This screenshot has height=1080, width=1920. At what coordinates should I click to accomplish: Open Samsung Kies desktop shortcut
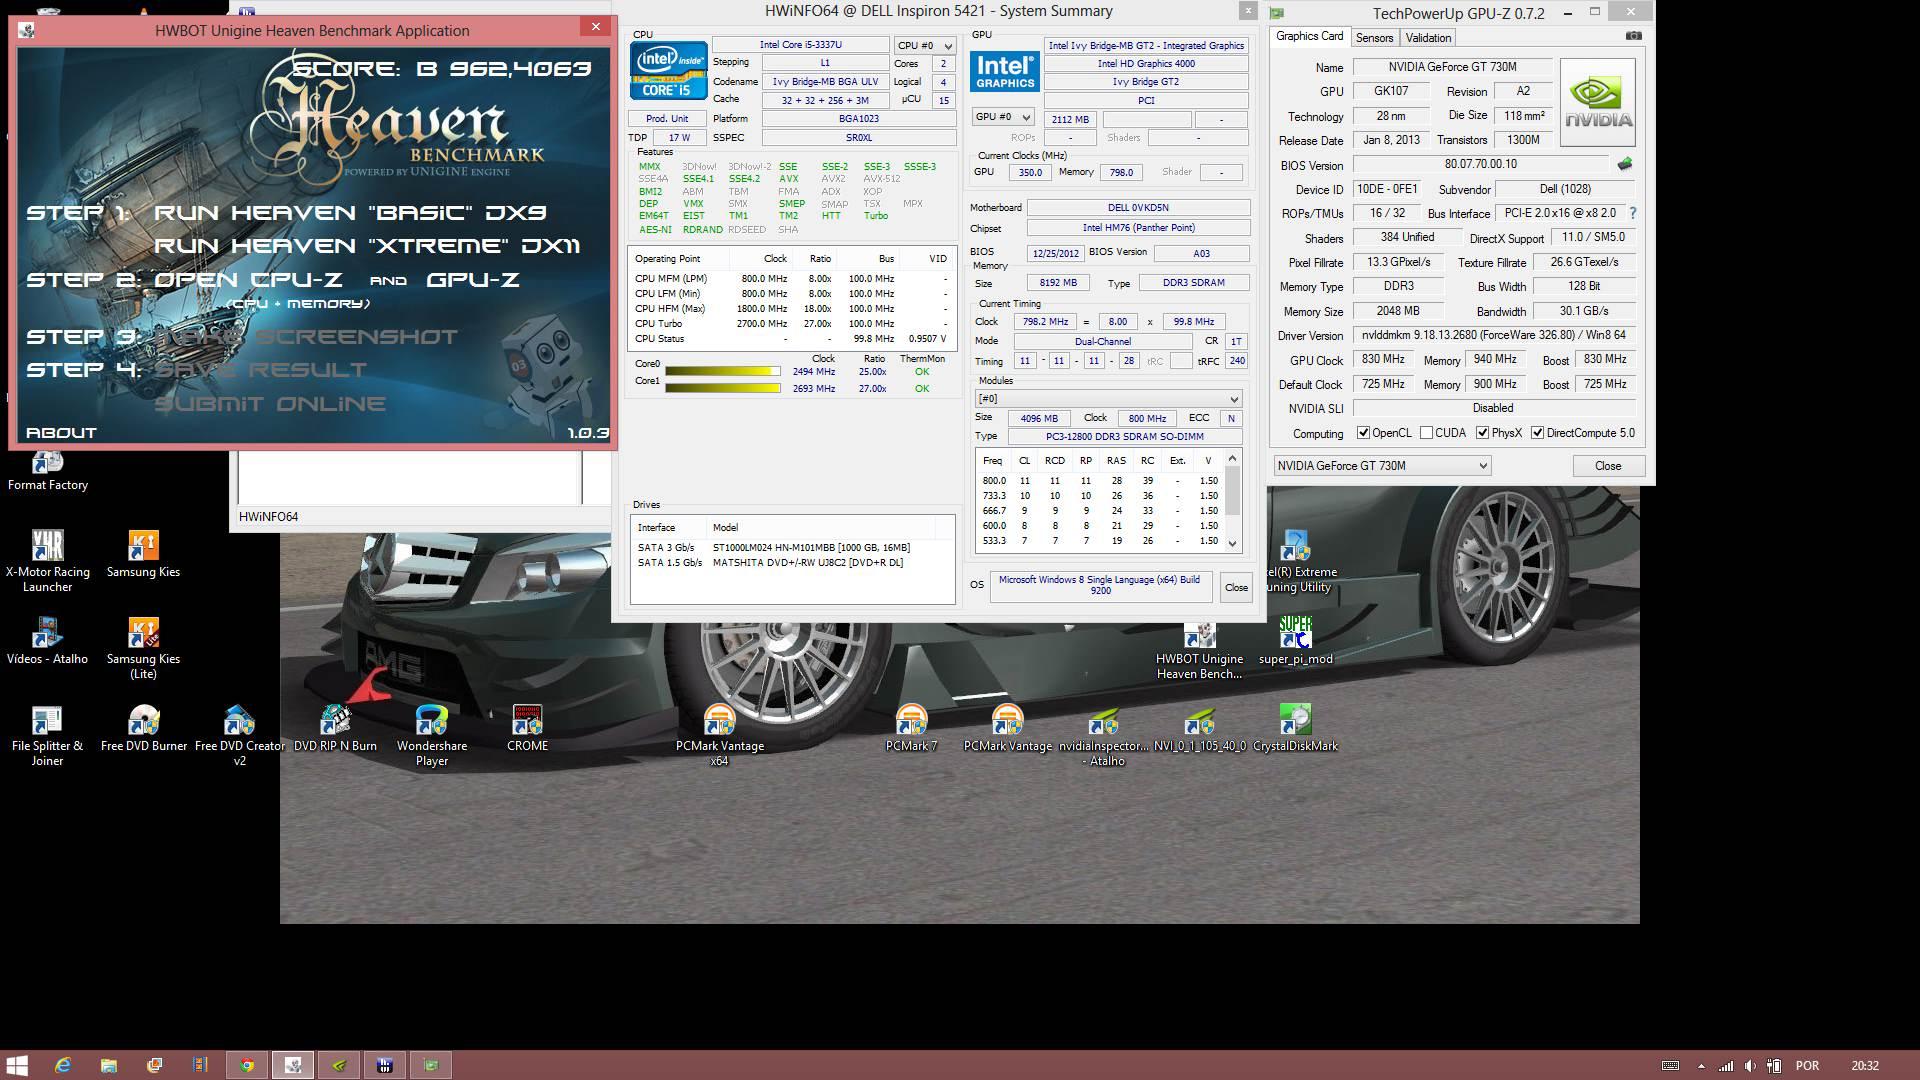[143, 554]
